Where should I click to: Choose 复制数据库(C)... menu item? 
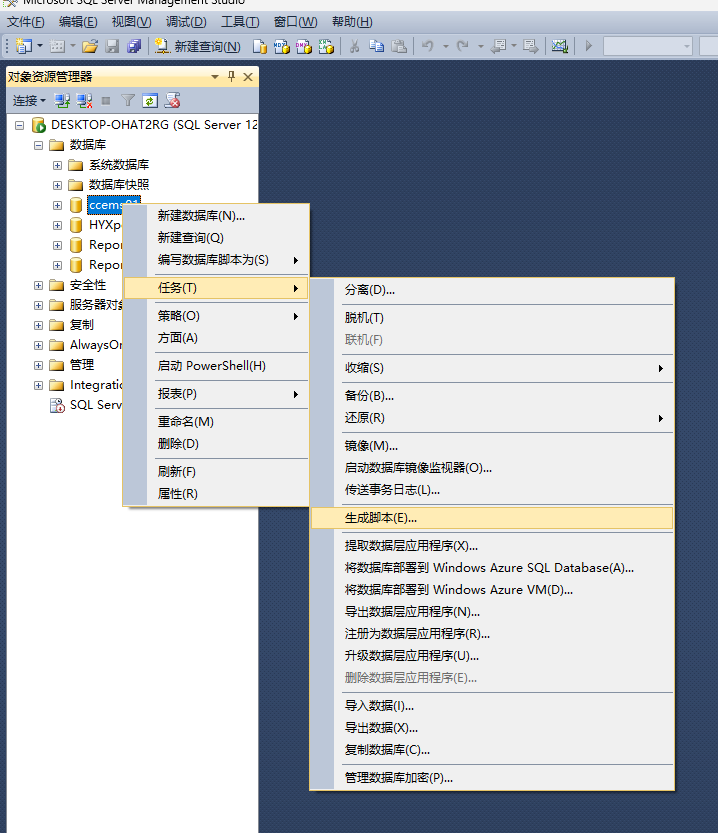click(x=492, y=750)
